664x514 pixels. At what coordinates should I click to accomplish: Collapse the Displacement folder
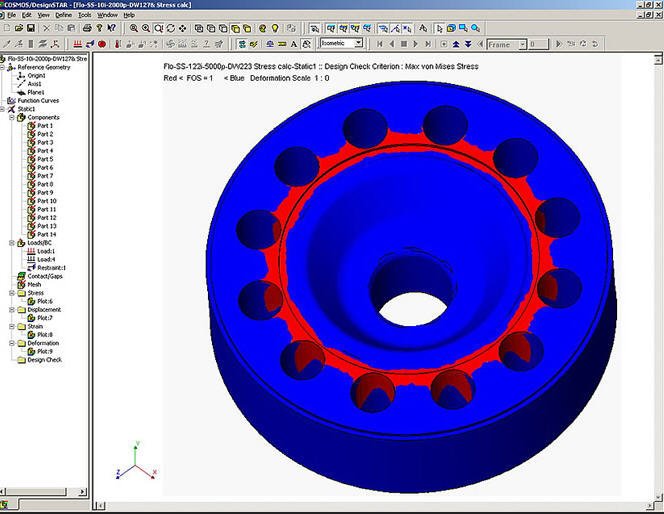click(x=12, y=310)
